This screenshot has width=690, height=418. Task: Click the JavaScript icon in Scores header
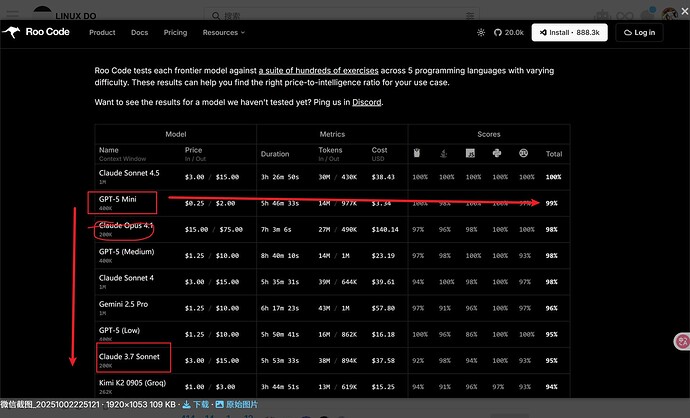pyautogui.click(x=470, y=153)
